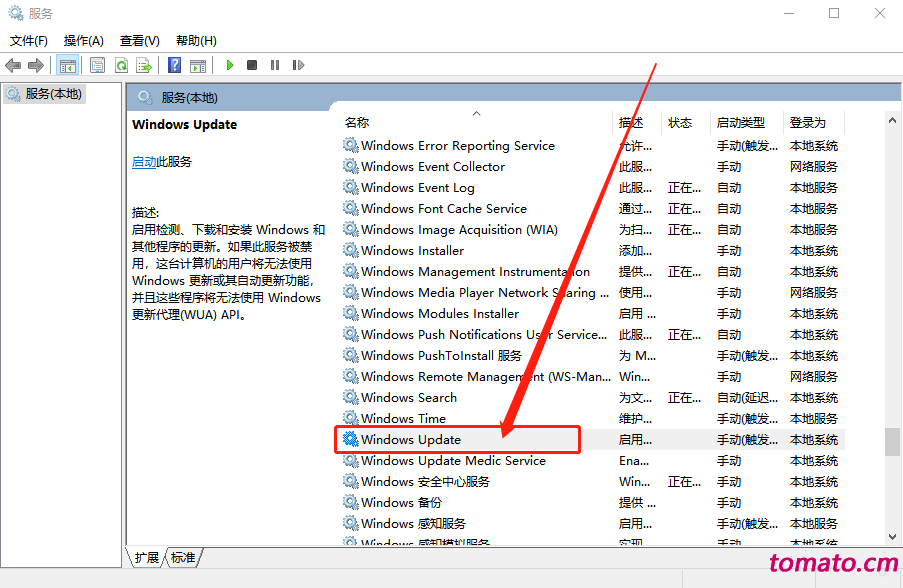Switch to the 标准 tab
This screenshot has width=903, height=588.
click(x=183, y=557)
